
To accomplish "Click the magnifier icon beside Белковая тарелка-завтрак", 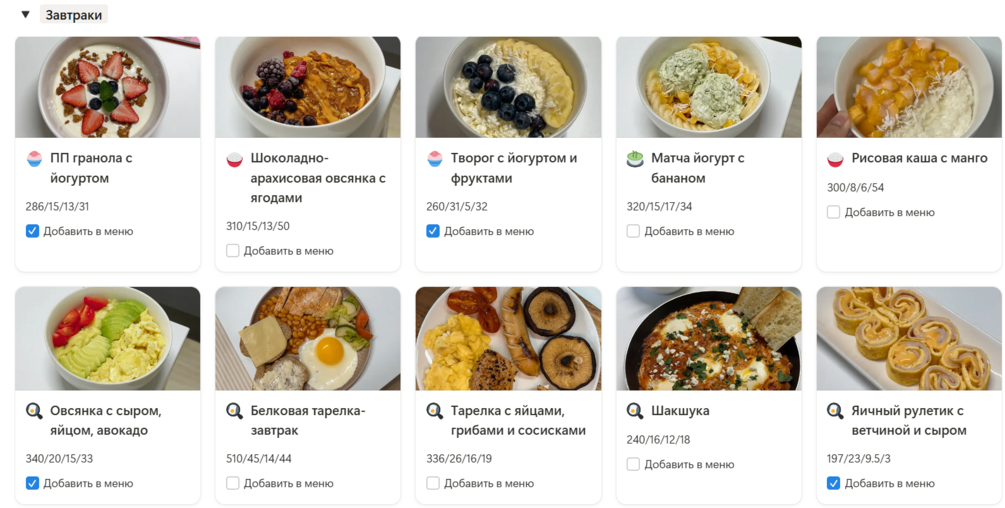I will pyautogui.click(x=234, y=411).
